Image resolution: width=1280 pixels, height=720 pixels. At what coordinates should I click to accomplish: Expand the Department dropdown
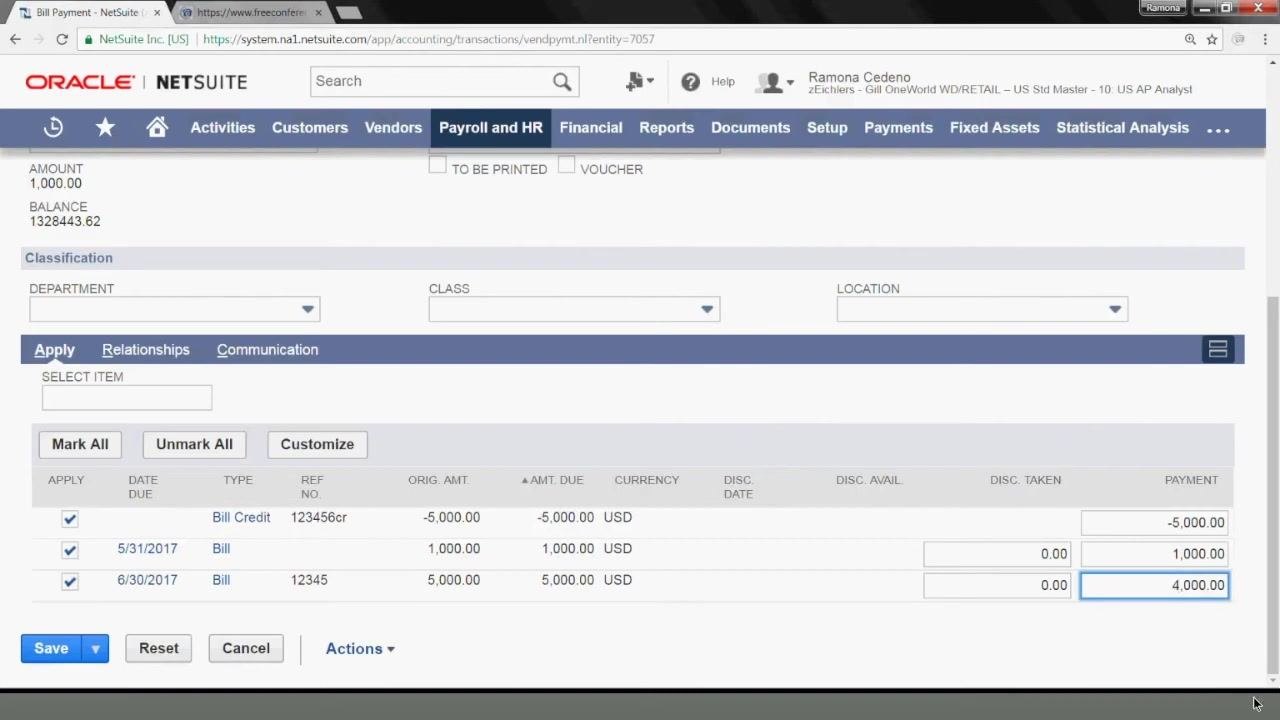click(308, 310)
